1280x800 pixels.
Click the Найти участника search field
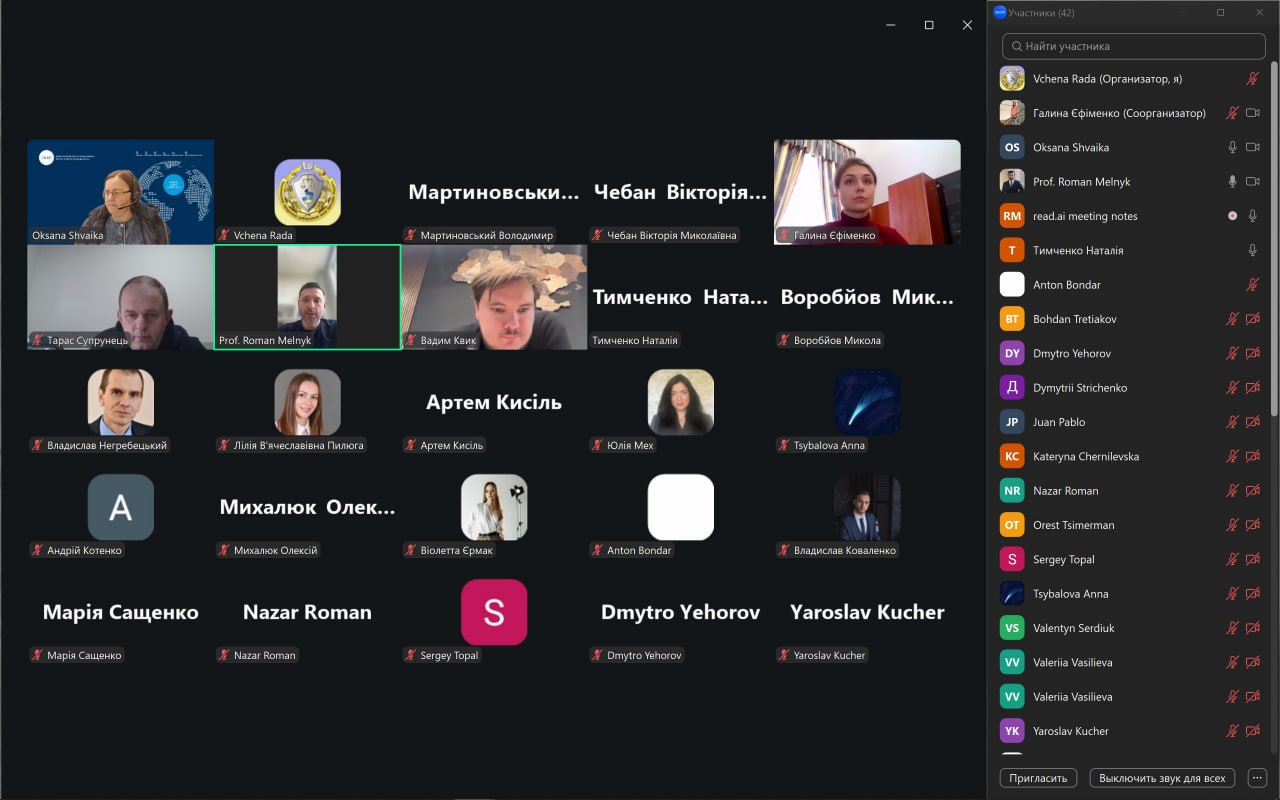tap(1134, 46)
